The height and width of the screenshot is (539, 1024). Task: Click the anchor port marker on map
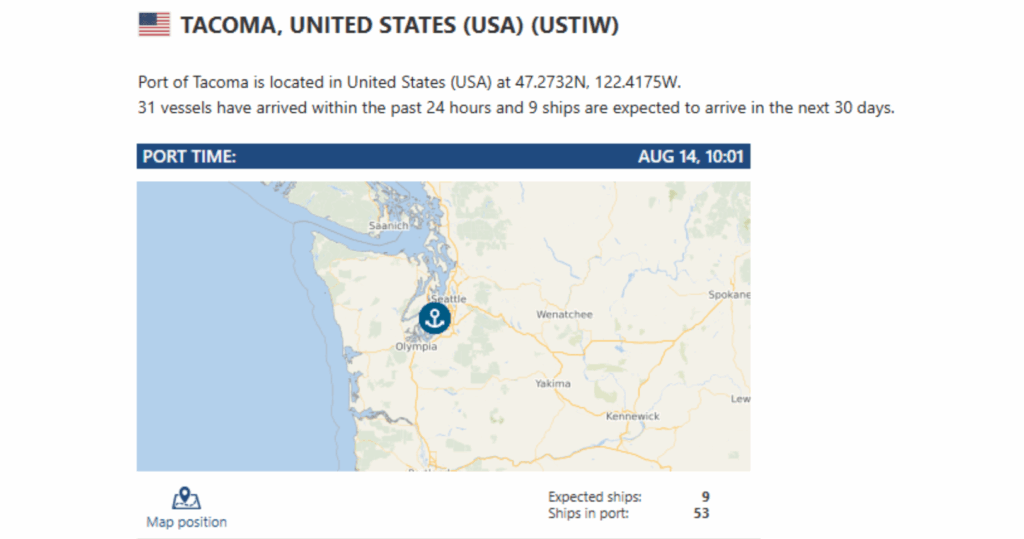[x=434, y=318]
